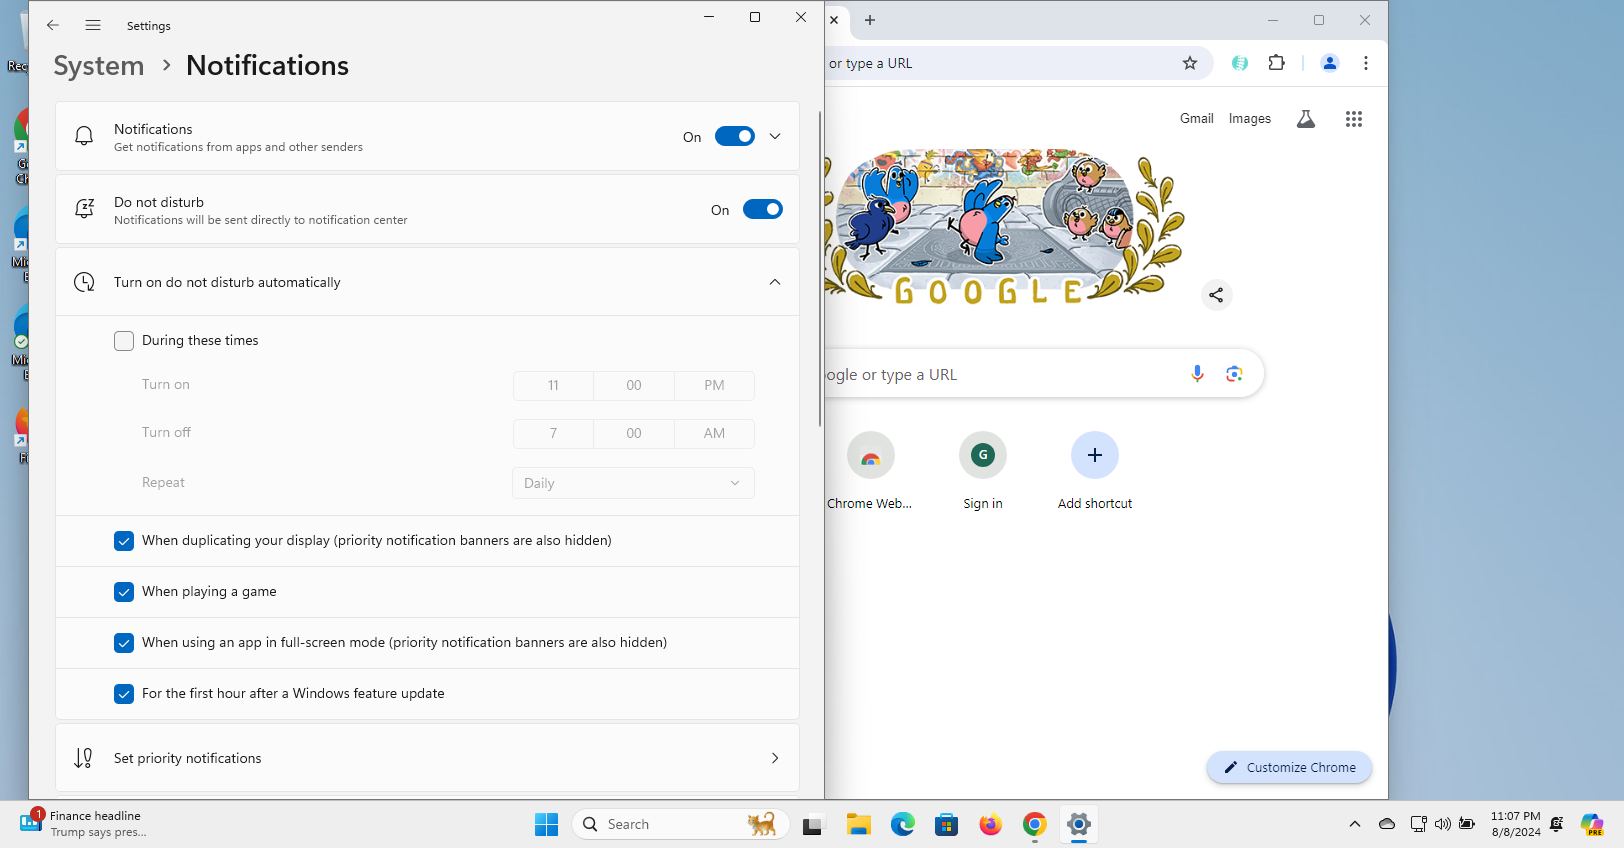Select Turn on minutes field 00
The image size is (1624, 848).
click(x=634, y=385)
